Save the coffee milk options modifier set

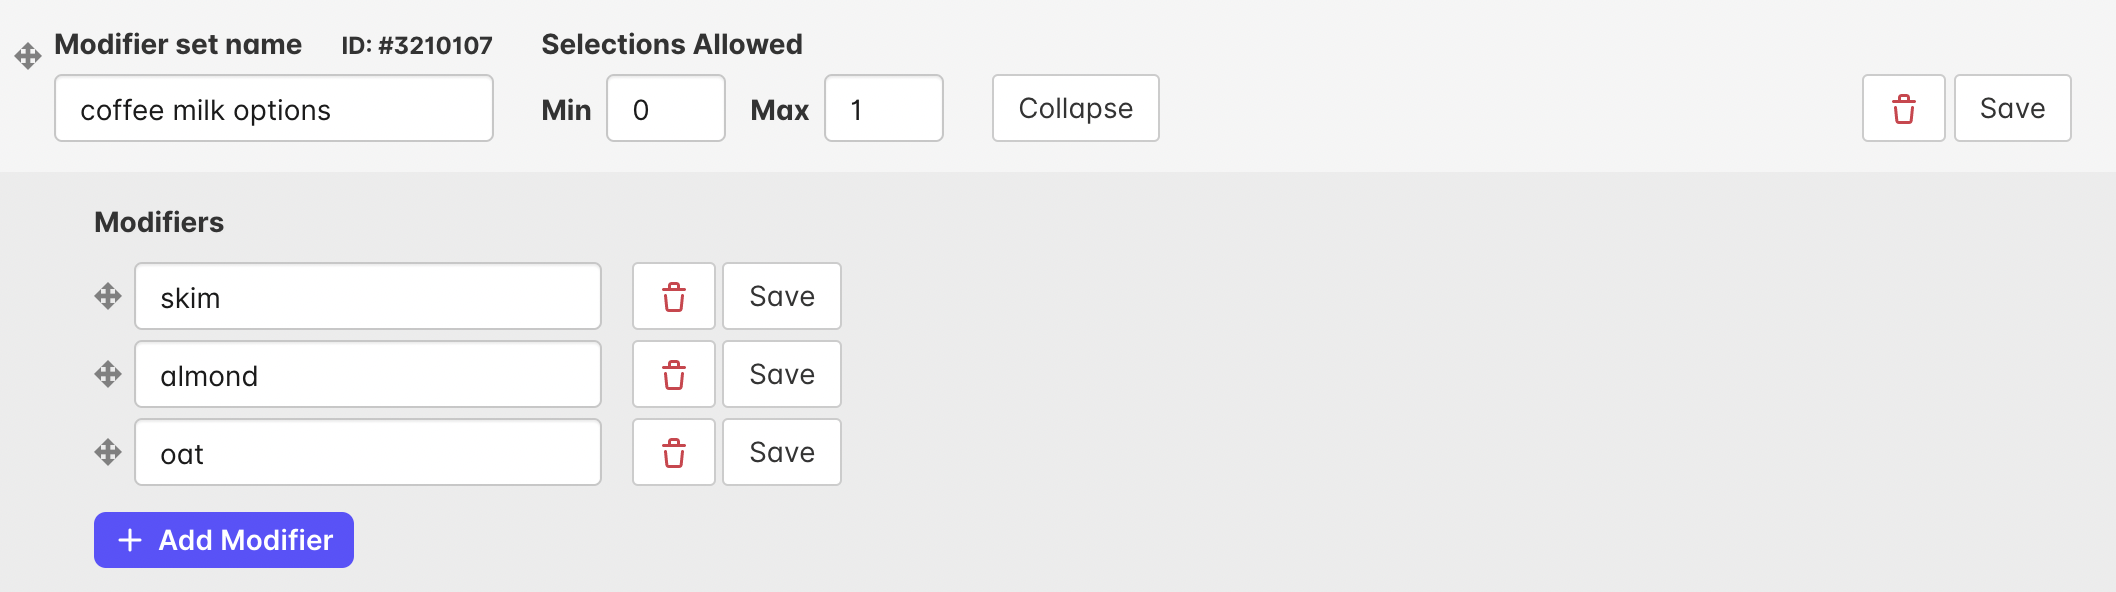click(2012, 108)
